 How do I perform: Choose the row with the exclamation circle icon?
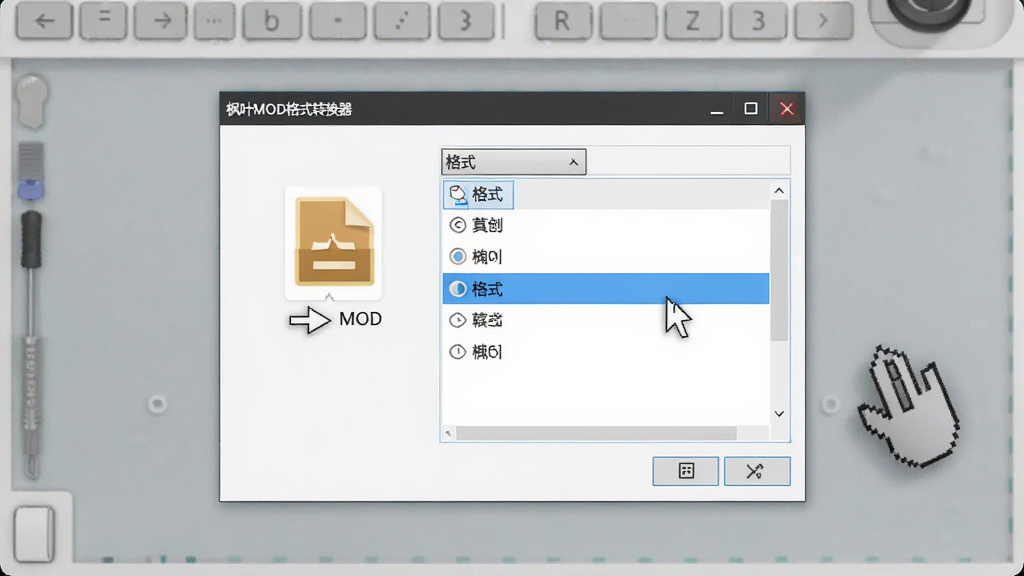(606, 352)
